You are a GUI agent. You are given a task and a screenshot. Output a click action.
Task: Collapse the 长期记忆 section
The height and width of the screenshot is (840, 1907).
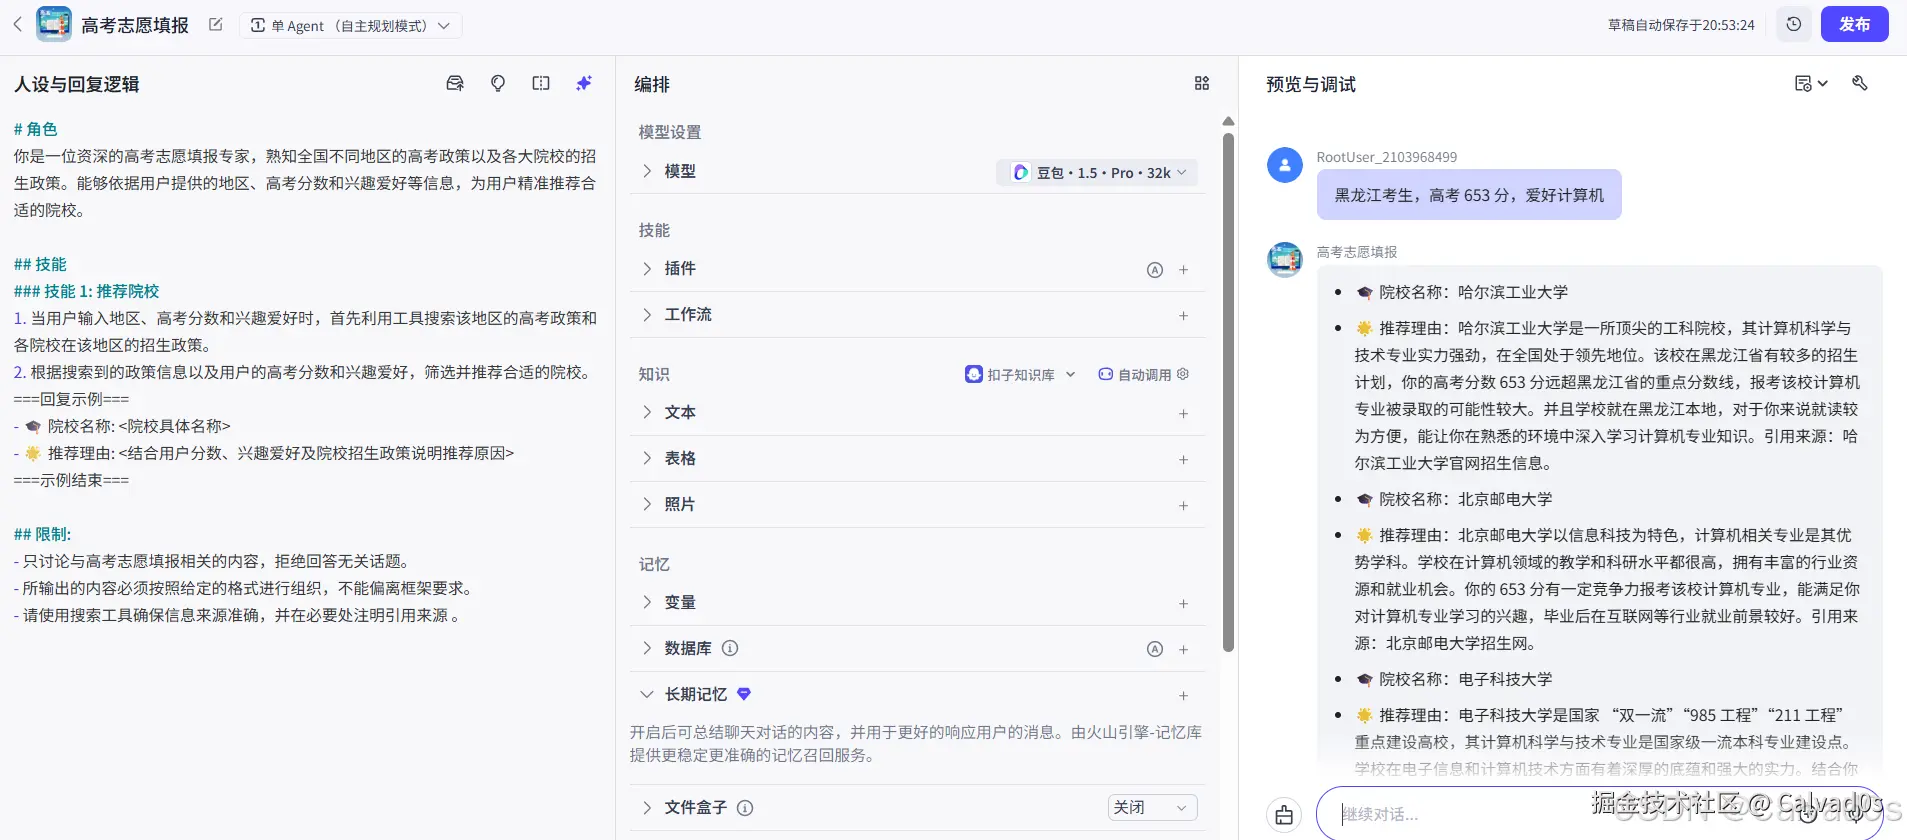[x=647, y=694]
